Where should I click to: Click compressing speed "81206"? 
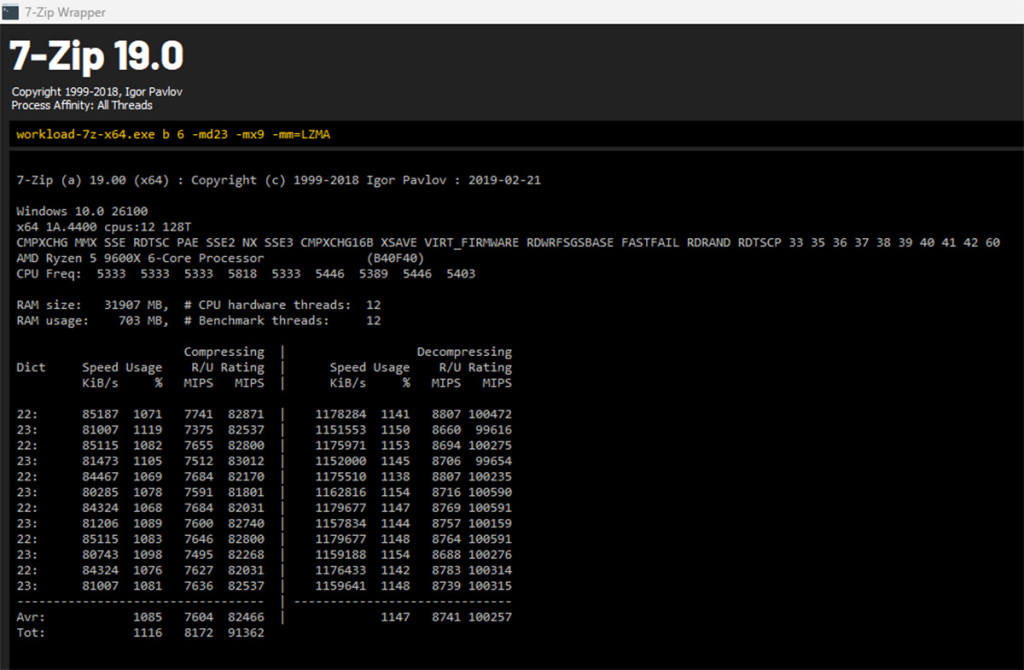click(x=101, y=524)
